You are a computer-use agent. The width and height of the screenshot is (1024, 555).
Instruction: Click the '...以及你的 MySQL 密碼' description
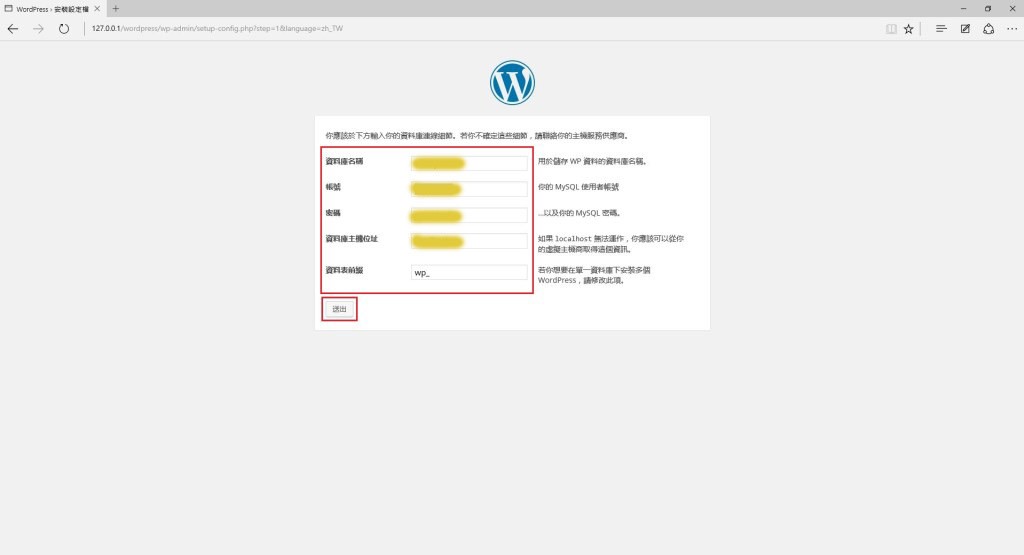[x=579, y=213]
